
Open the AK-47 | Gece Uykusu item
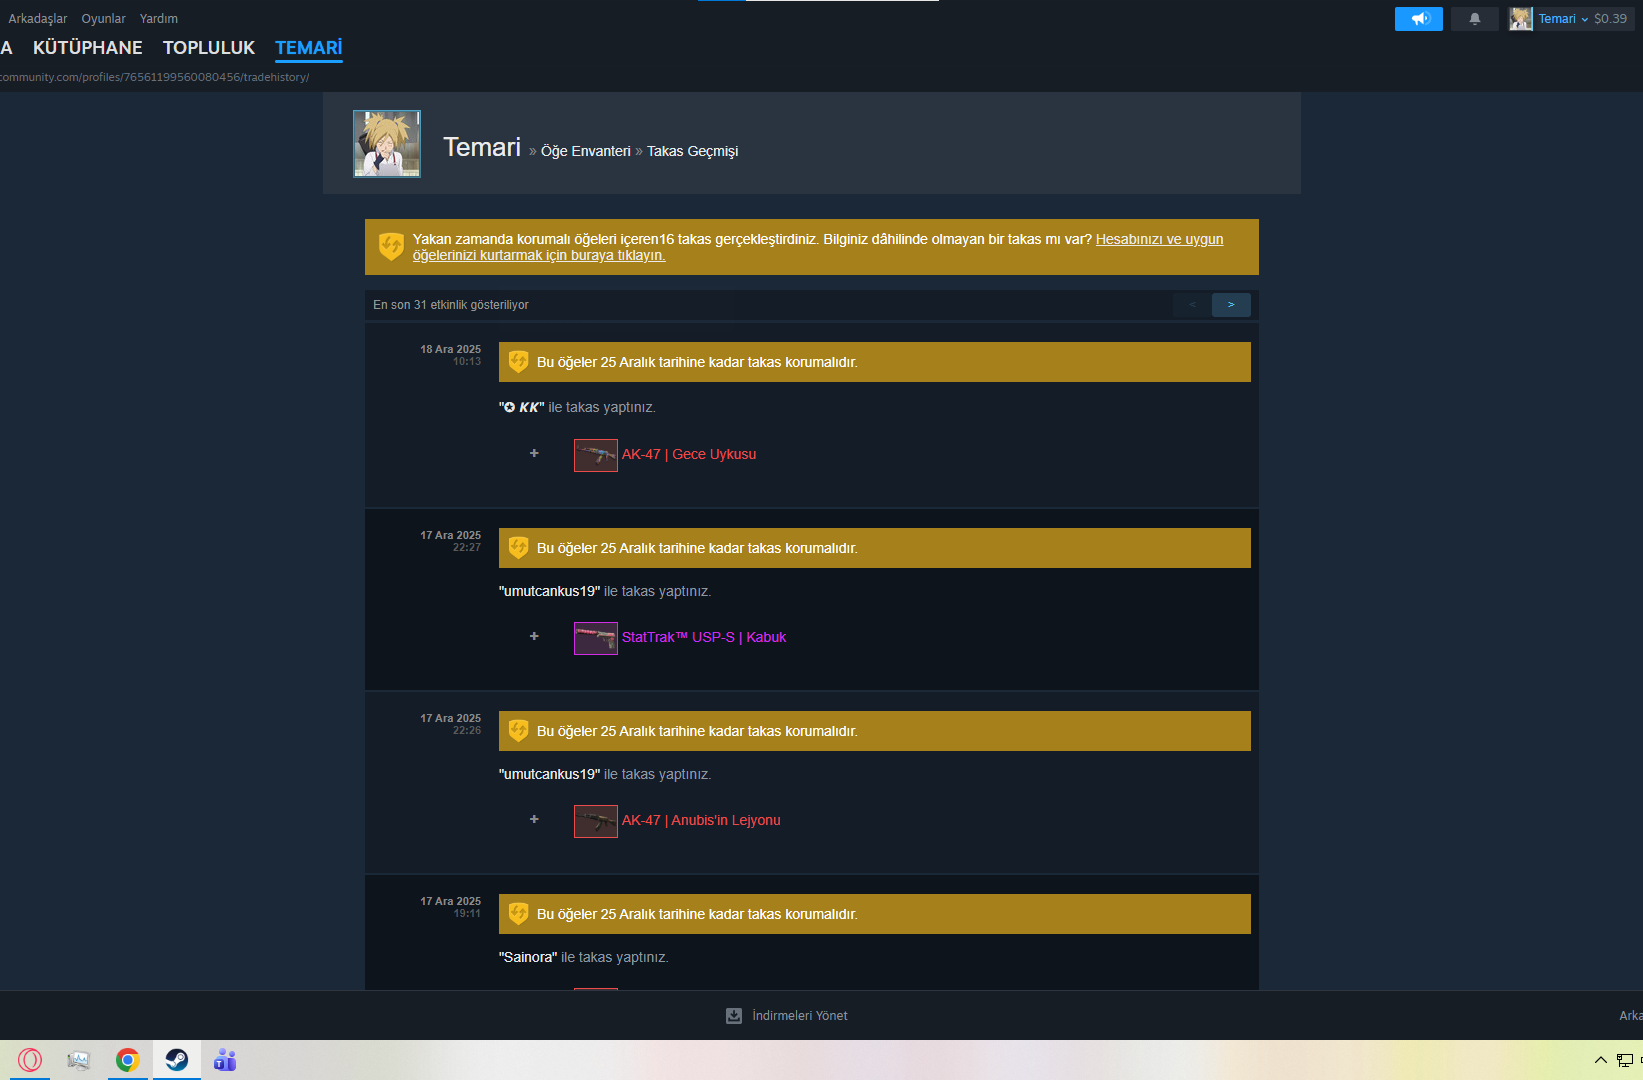689,454
